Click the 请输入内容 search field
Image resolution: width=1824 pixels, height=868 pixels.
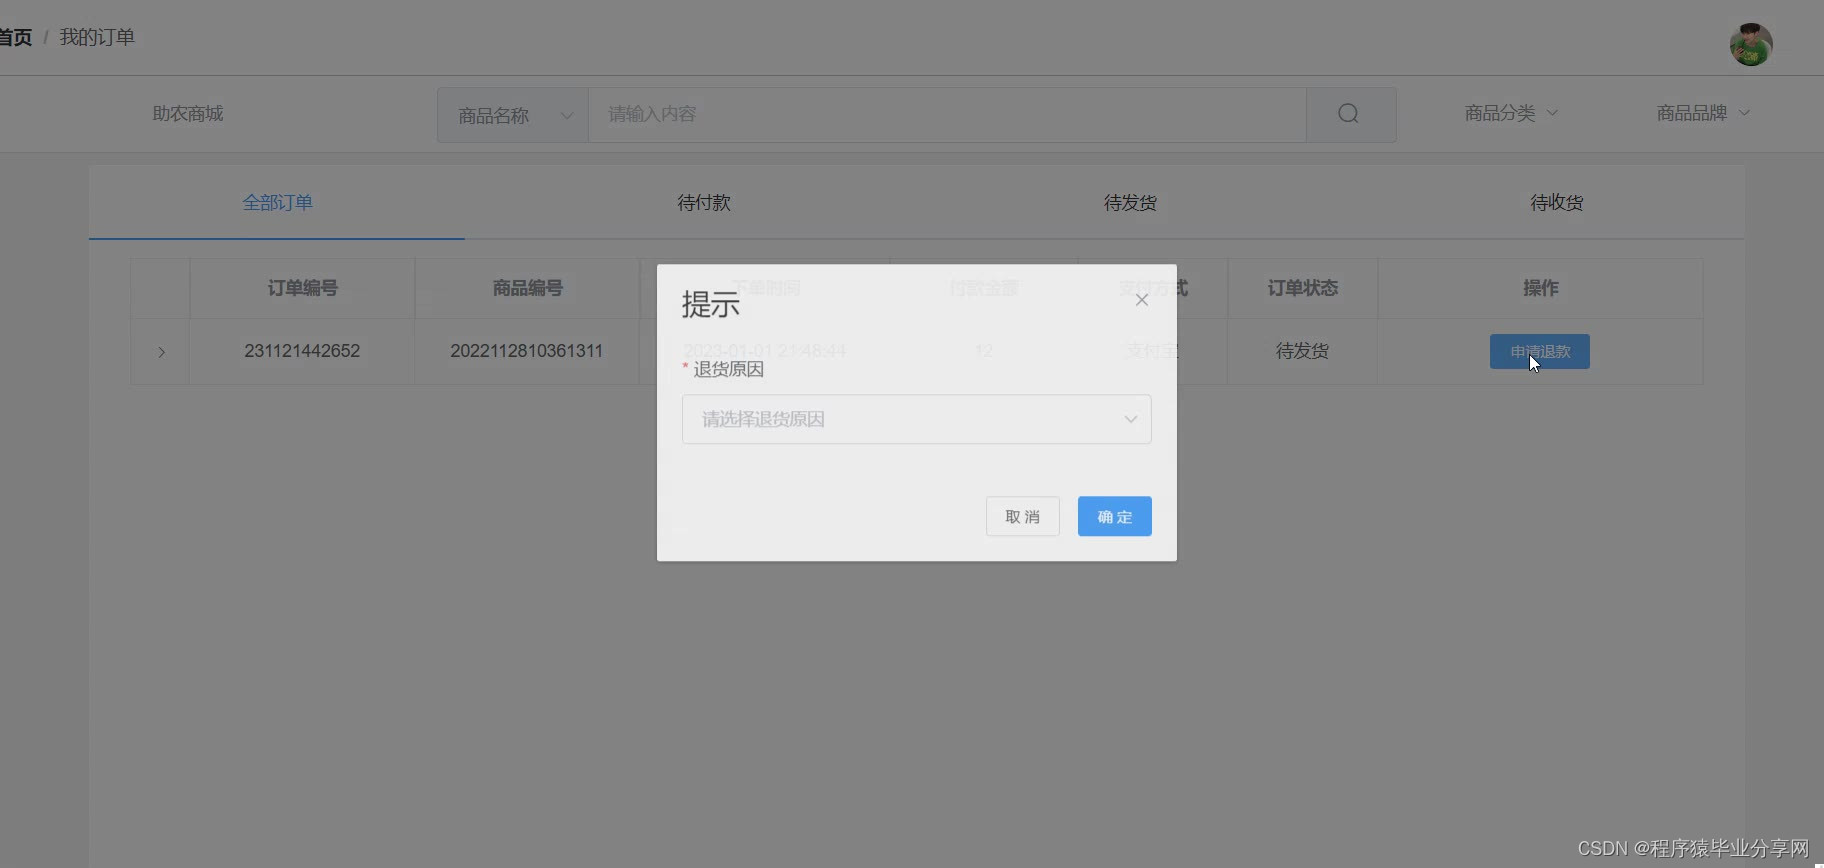947,114
